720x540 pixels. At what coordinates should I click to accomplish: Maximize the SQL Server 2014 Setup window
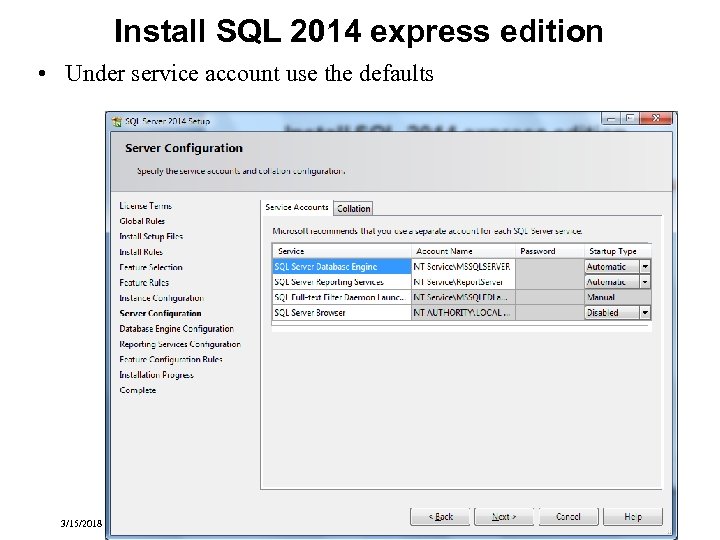(630, 118)
